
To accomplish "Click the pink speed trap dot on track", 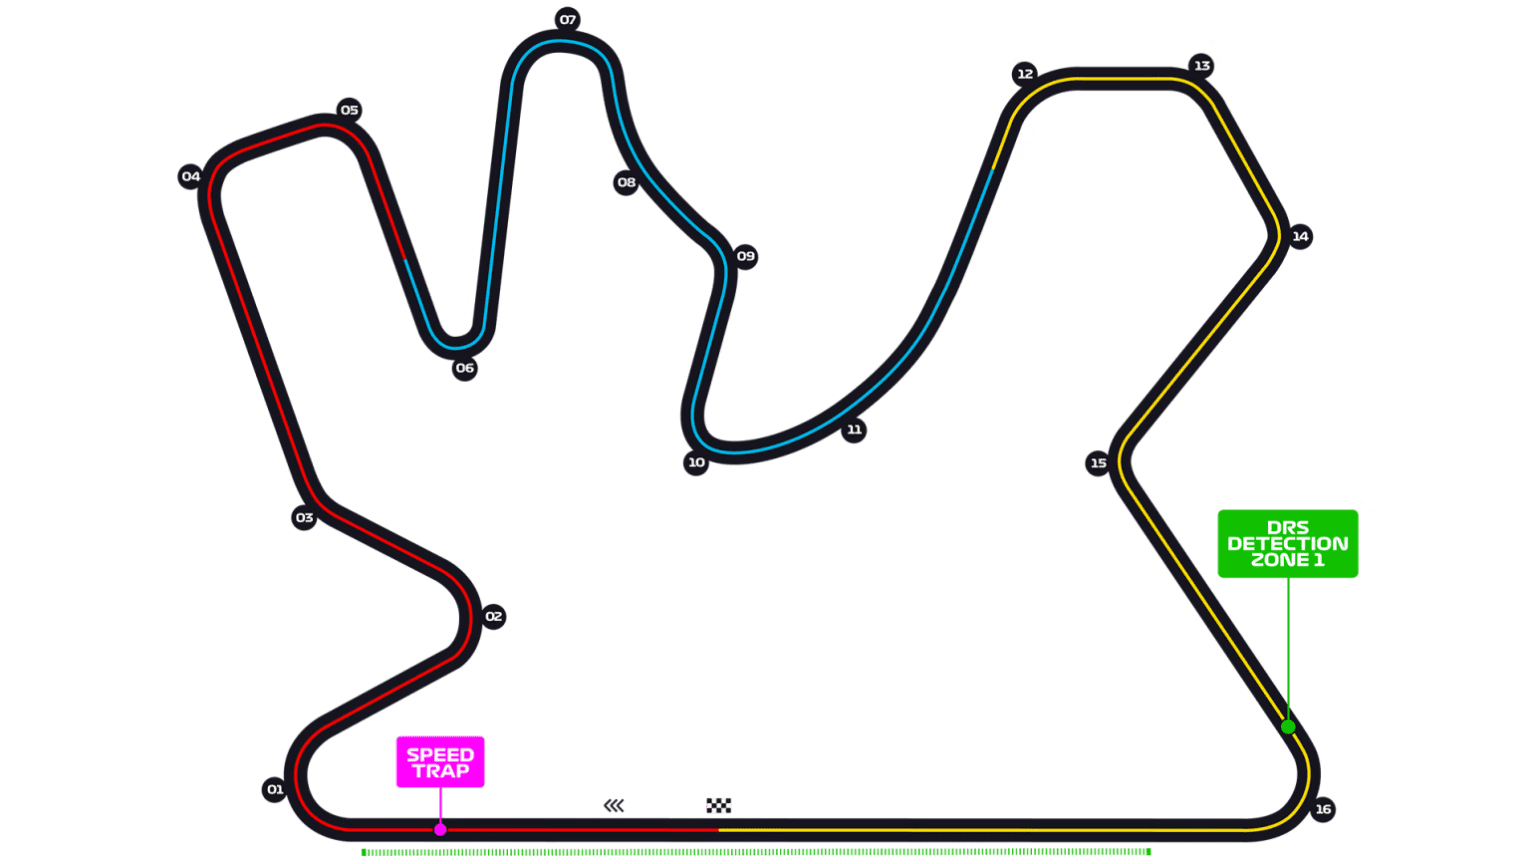I will coord(440,830).
